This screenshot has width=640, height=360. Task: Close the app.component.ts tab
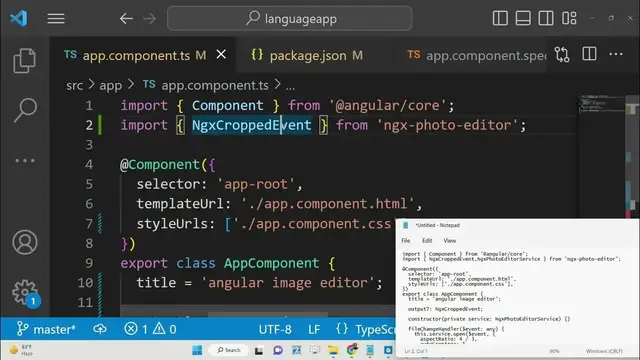coord(221,54)
